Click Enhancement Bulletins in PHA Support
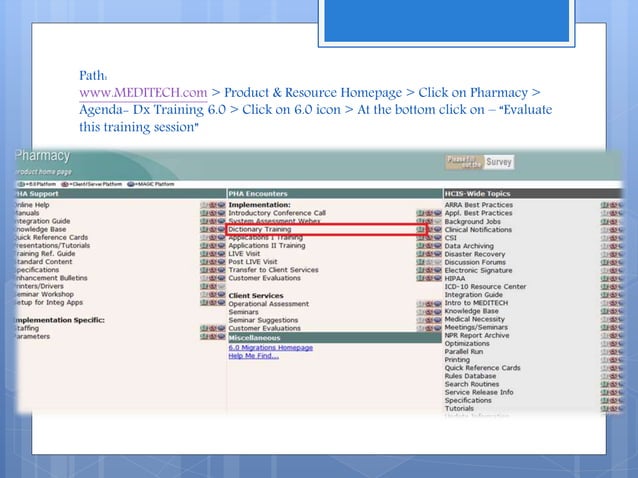 click(51, 278)
